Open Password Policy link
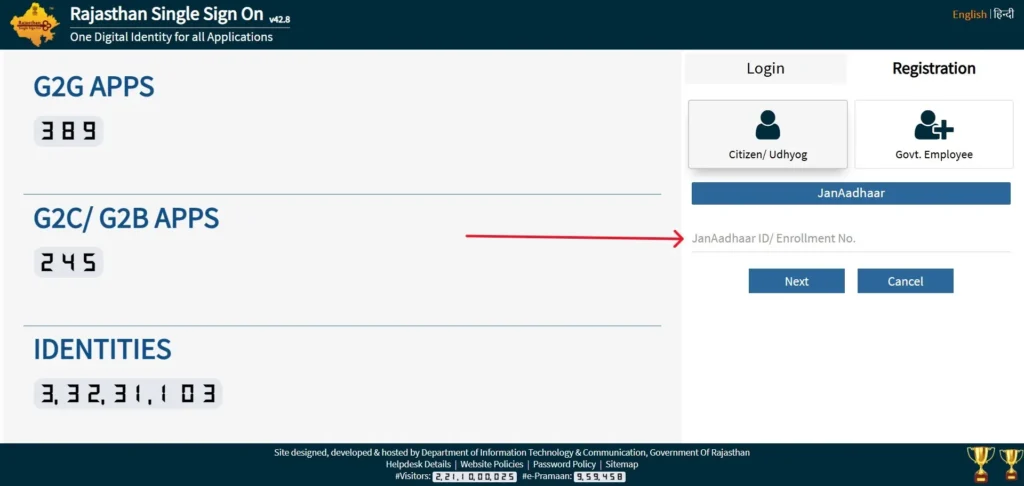The image size is (1024, 486). [564, 464]
